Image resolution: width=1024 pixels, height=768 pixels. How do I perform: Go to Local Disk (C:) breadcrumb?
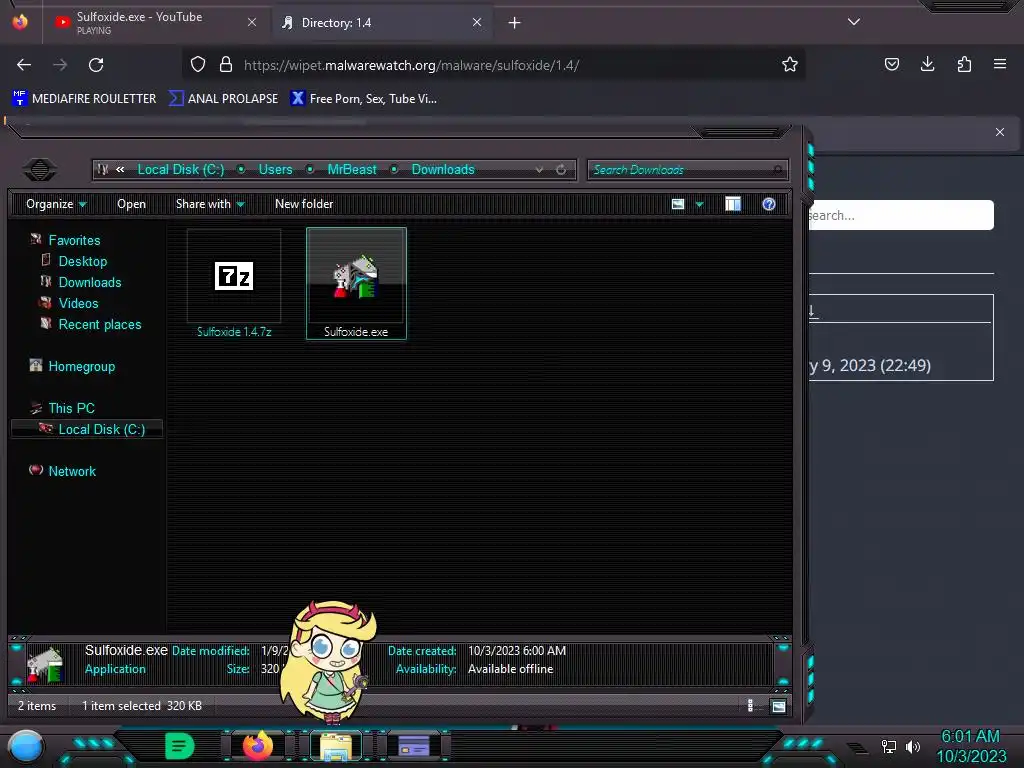tap(181, 170)
